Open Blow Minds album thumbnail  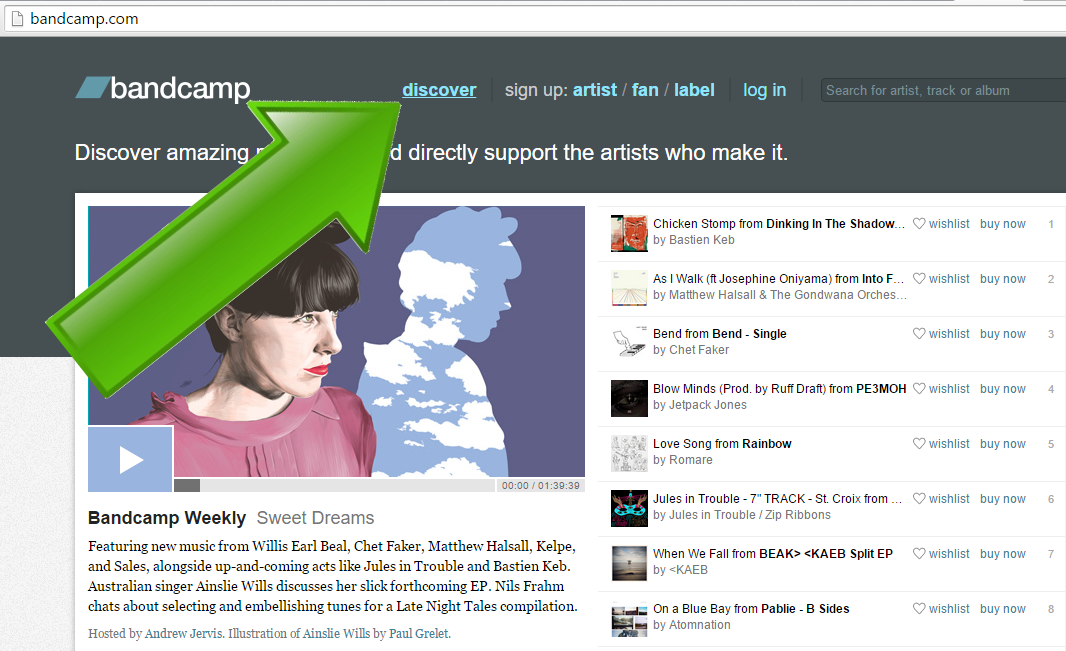[629, 398]
